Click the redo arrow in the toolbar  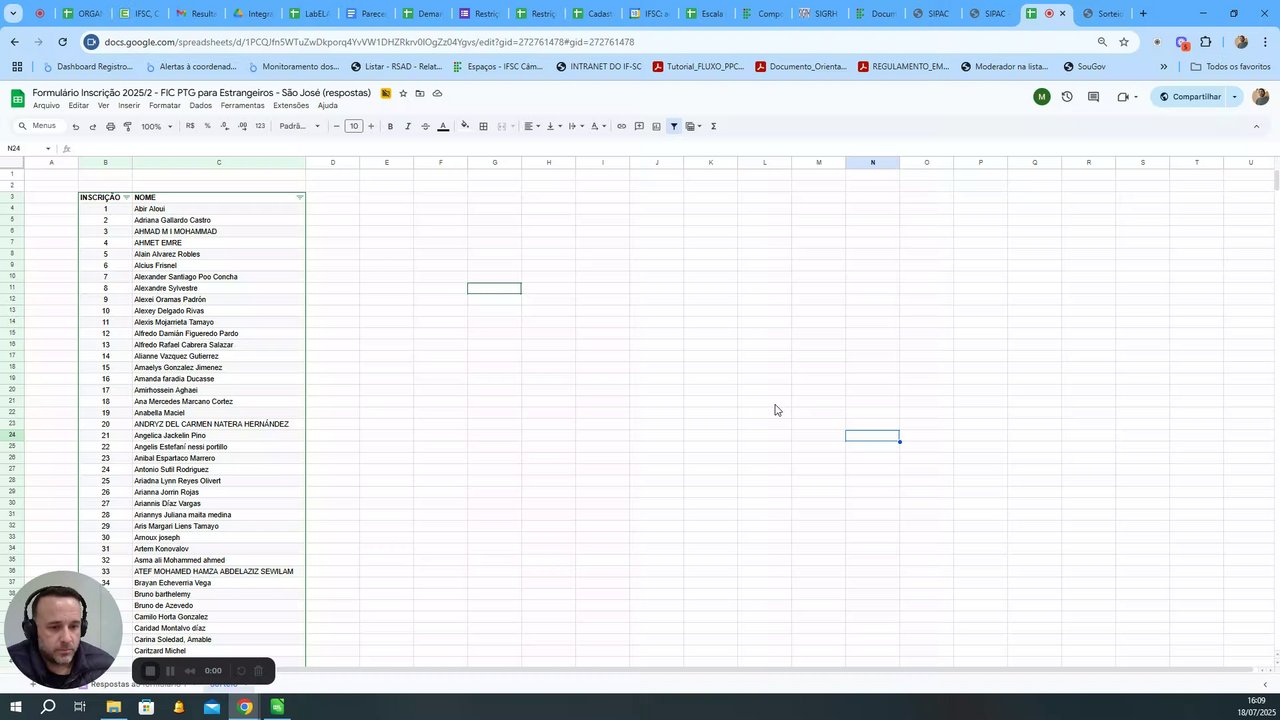(93, 126)
